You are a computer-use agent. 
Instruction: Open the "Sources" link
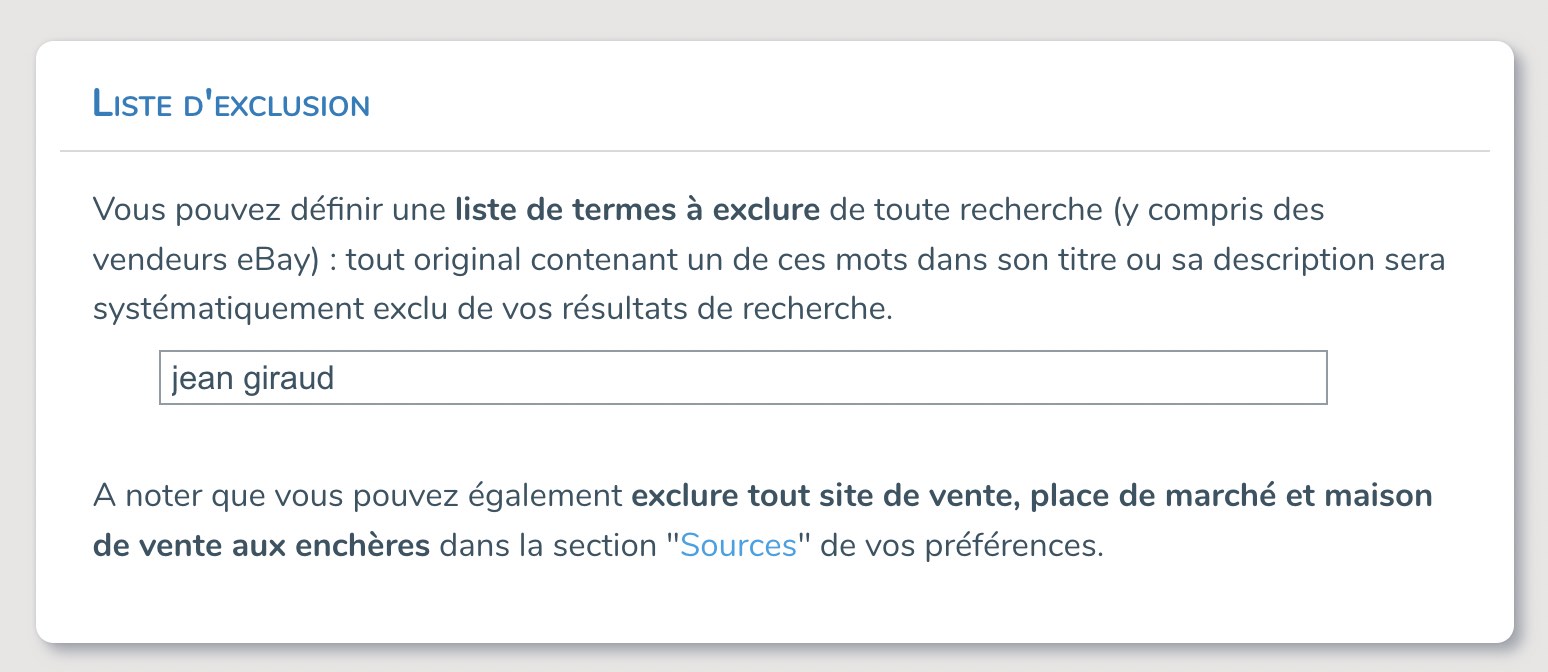coord(738,547)
